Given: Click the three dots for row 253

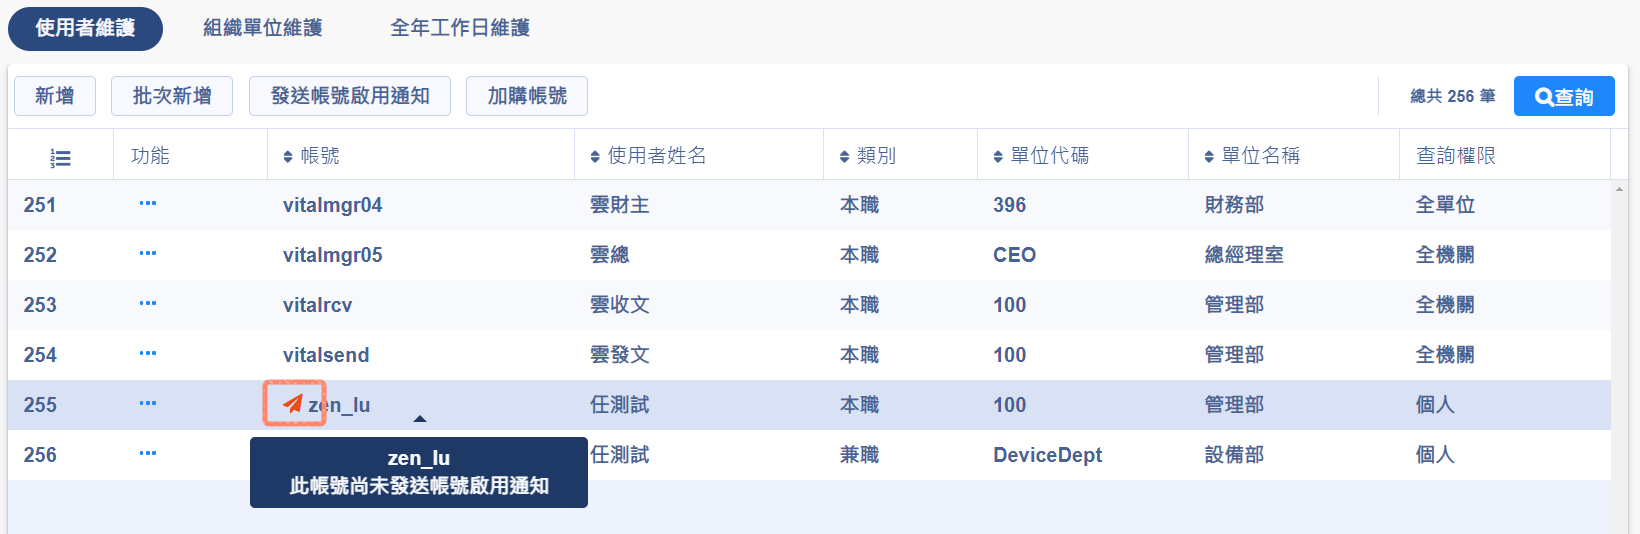Looking at the screenshot, I should [148, 304].
